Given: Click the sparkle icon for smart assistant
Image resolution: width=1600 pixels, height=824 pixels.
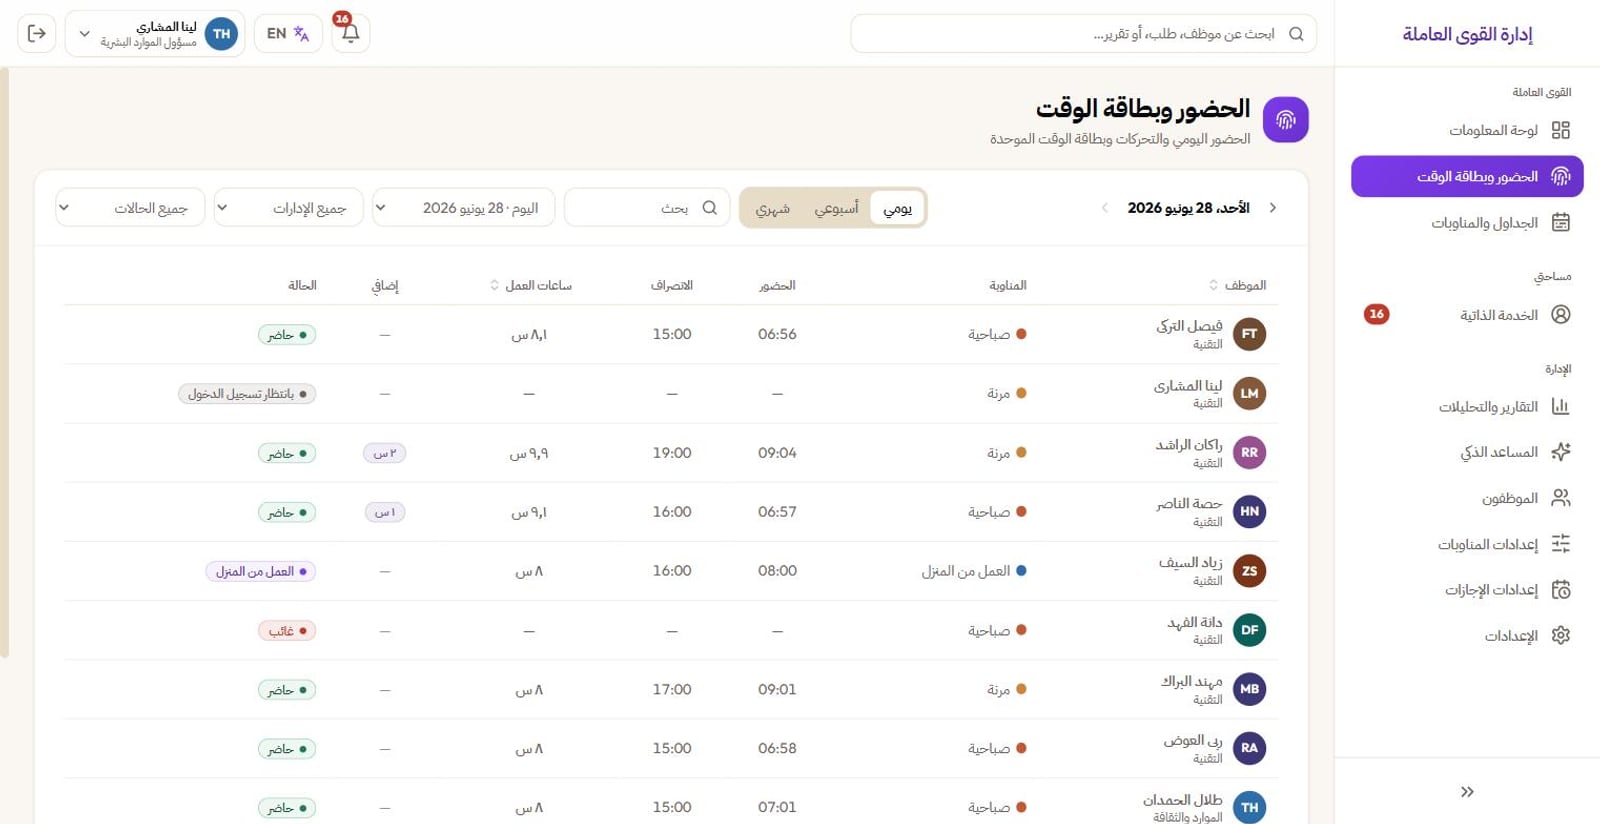Looking at the screenshot, I should pos(1560,452).
